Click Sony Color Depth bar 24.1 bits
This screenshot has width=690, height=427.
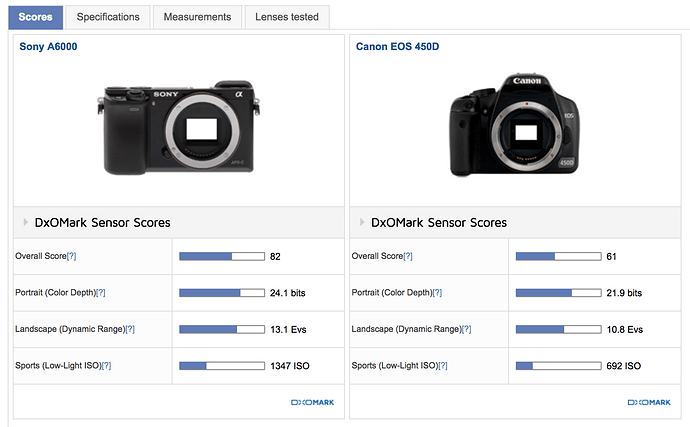point(222,293)
